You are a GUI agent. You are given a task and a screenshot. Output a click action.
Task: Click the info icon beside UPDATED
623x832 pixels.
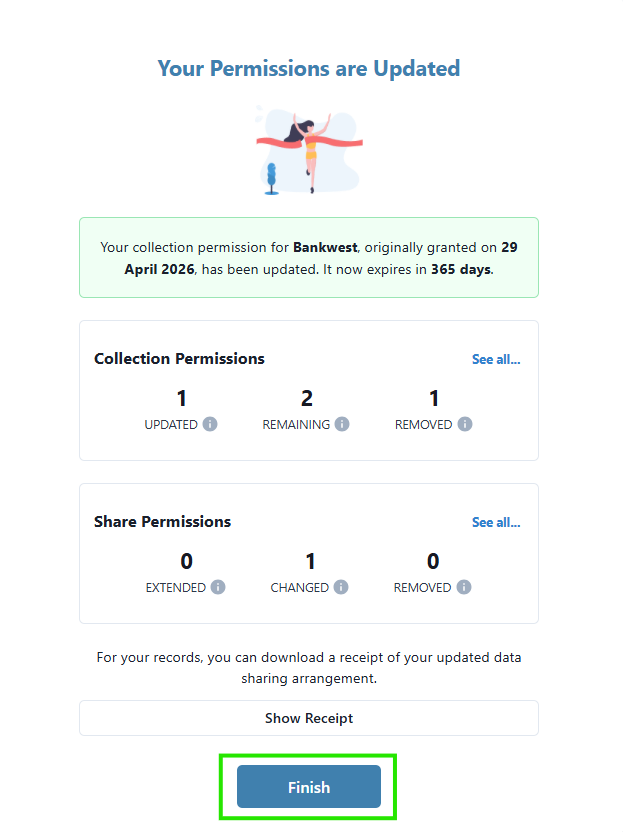tap(210, 424)
